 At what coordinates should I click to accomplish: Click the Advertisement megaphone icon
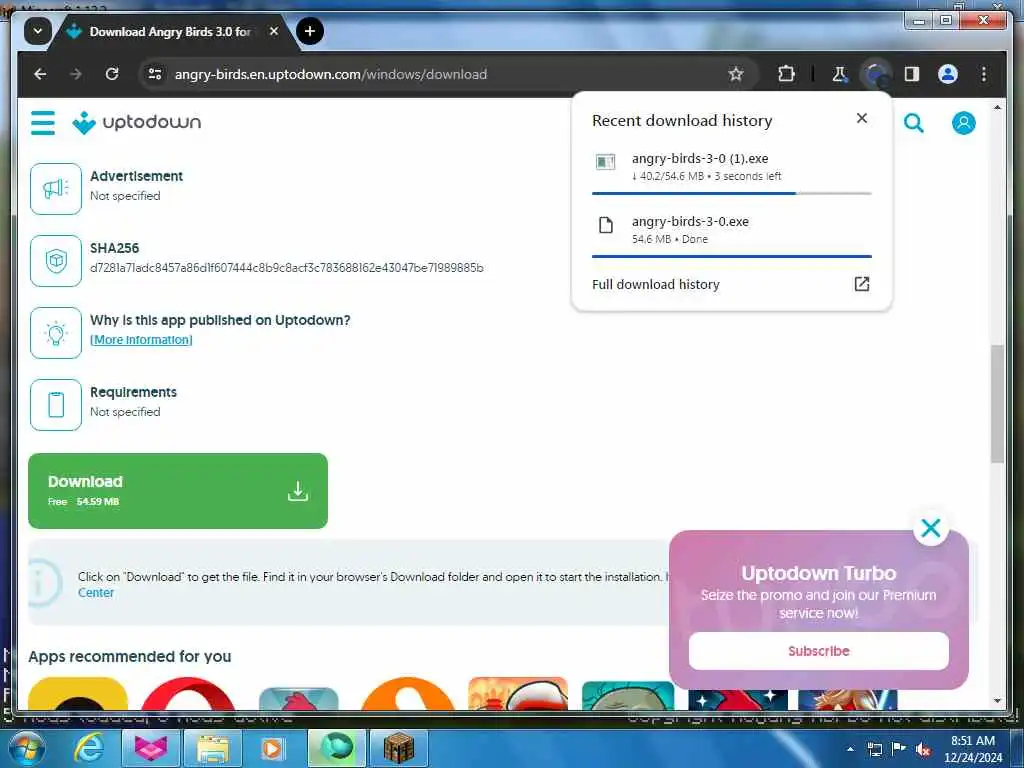click(56, 189)
